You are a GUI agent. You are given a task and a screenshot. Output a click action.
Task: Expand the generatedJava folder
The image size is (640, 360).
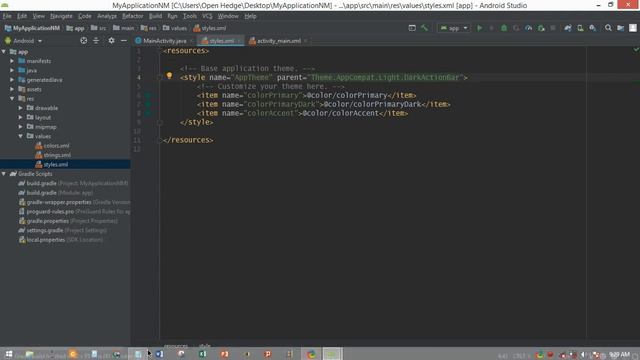pyautogui.click(x=12, y=80)
